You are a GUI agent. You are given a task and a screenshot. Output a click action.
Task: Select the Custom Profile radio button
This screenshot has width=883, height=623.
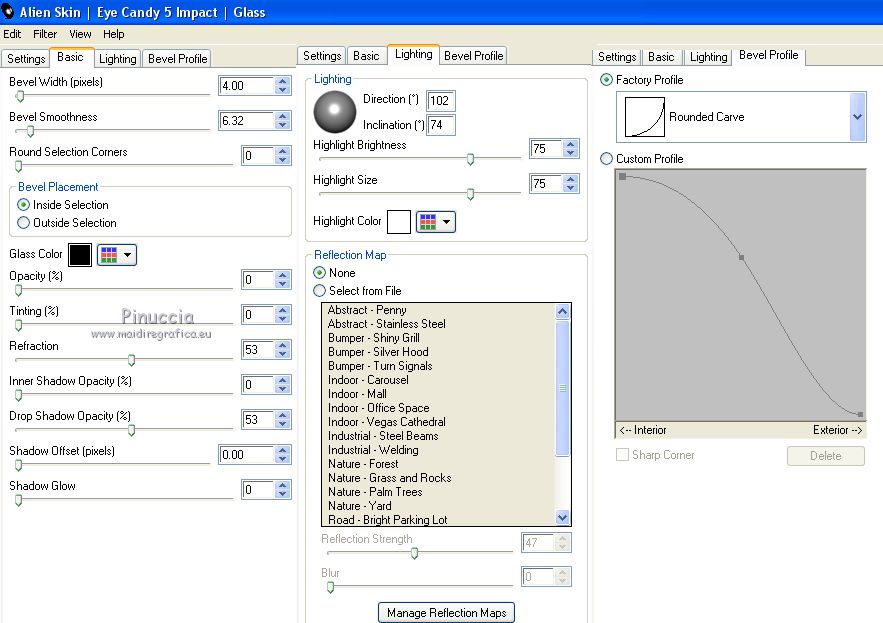coord(606,159)
